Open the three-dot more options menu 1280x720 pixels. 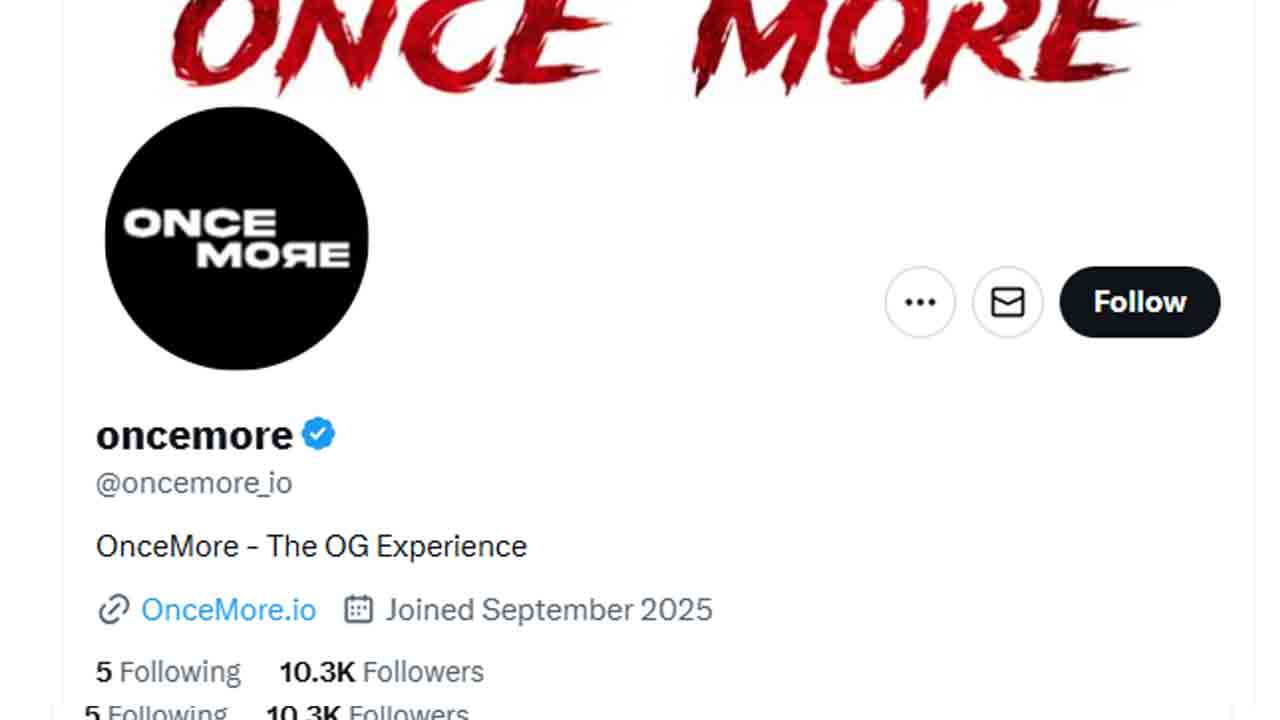[920, 302]
